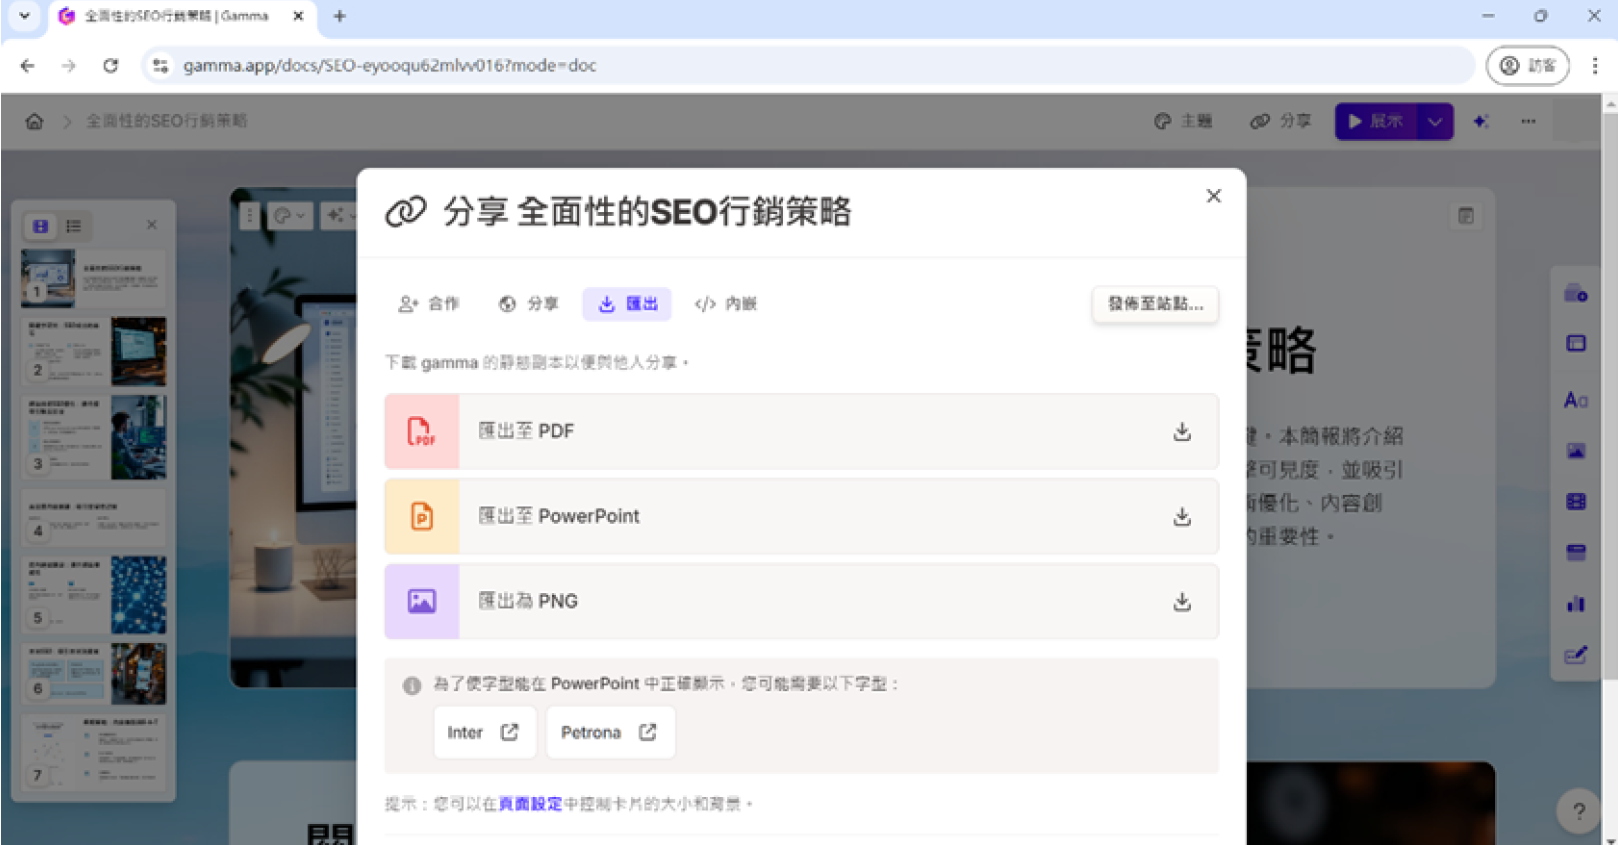The height and width of the screenshot is (845, 1618).
Task: Open forms and buttons tool in right toolbar
Action: (1576, 655)
